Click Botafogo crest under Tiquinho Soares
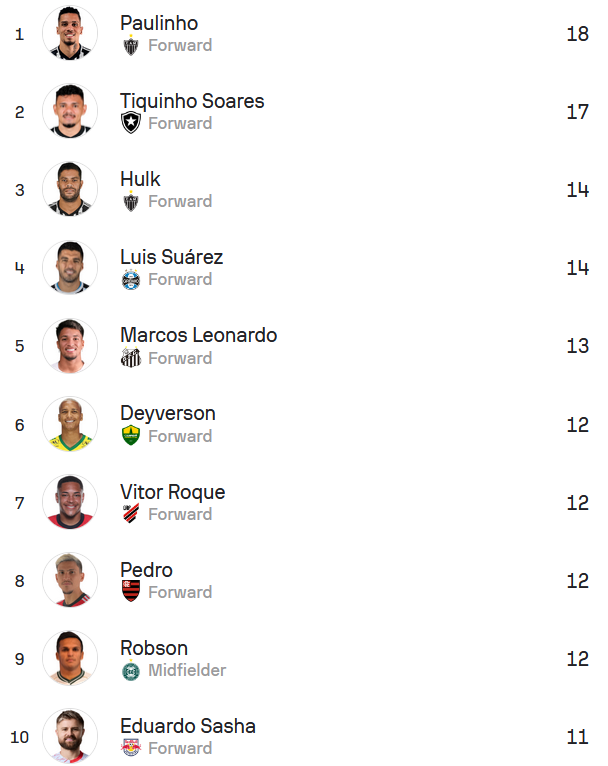The height and width of the screenshot is (766, 608). click(131, 124)
